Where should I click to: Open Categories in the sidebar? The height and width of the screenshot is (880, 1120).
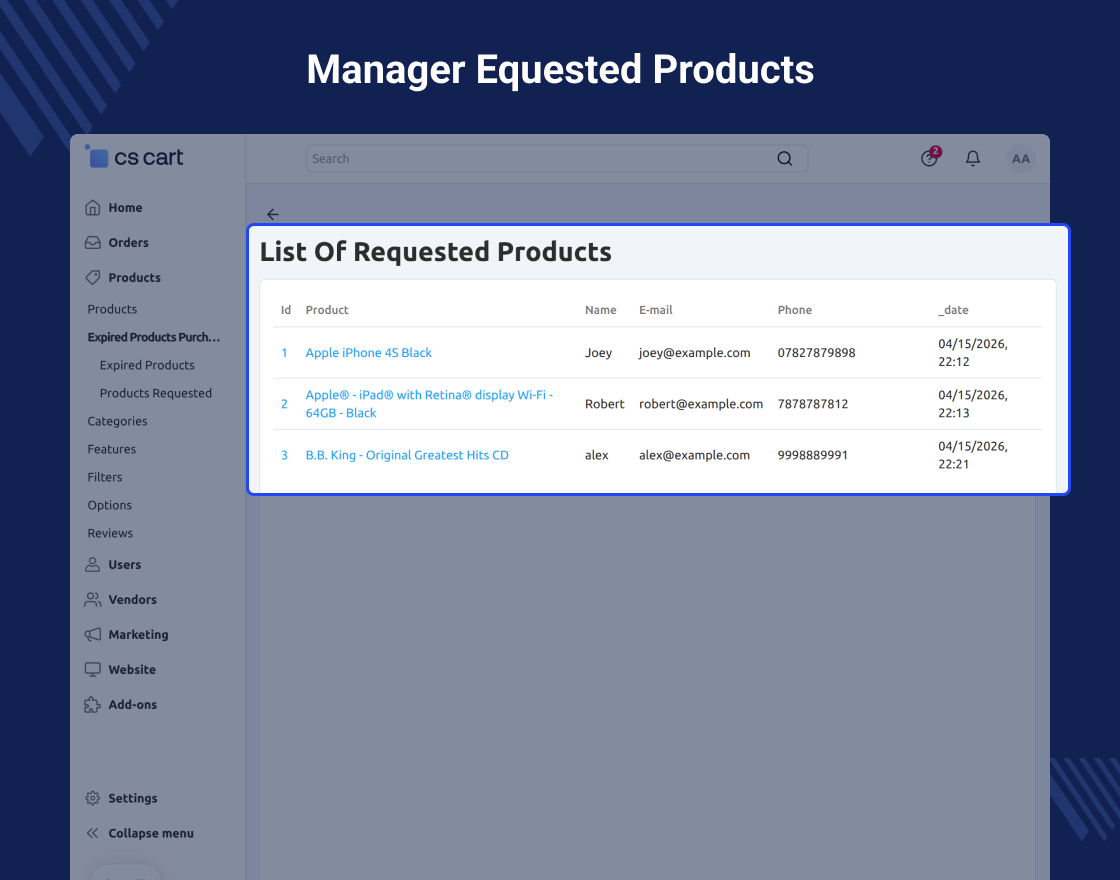click(x=117, y=421)
